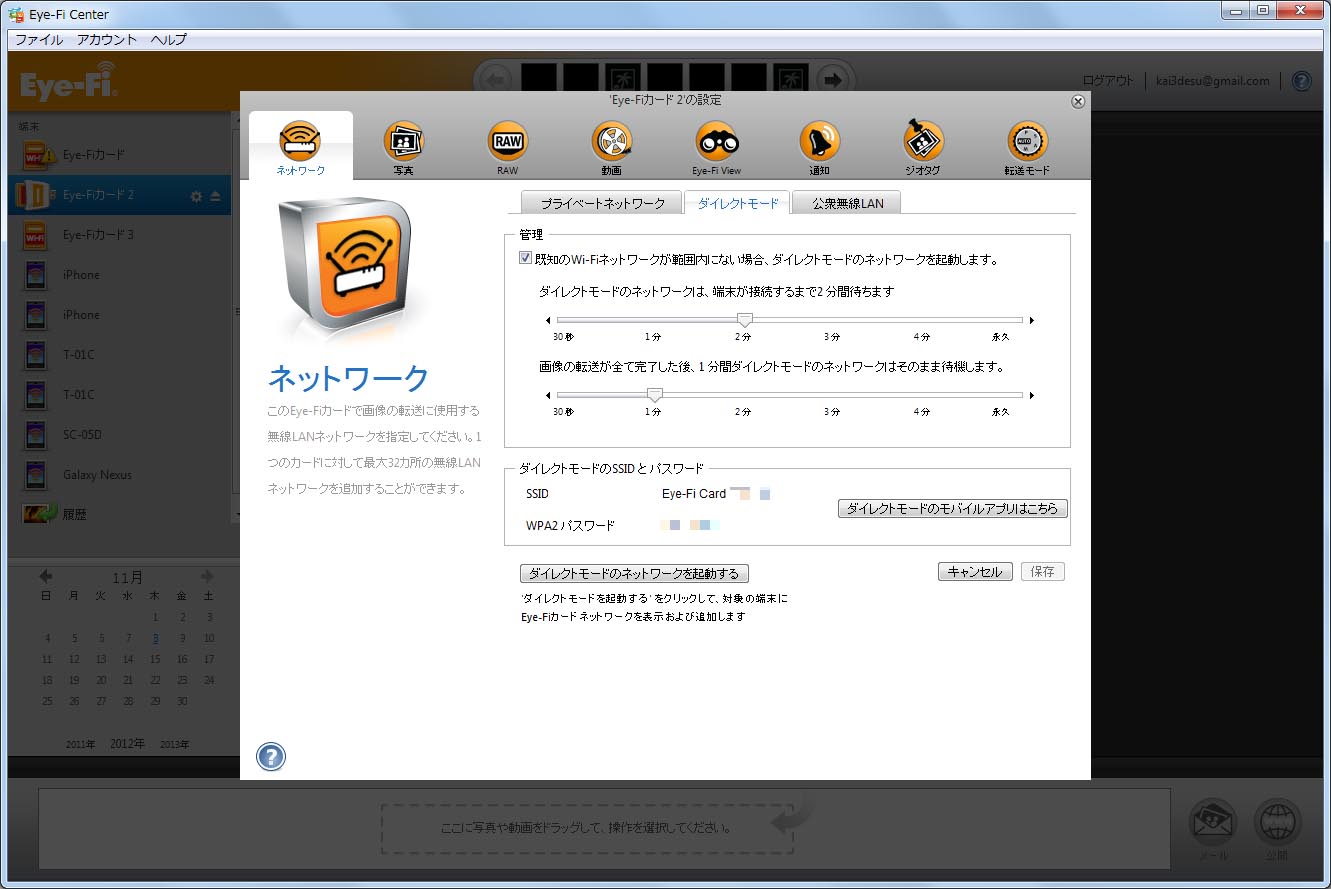
Task: Select the ジオタグ (Geotag) settings icon
Action: click(923, 141)
